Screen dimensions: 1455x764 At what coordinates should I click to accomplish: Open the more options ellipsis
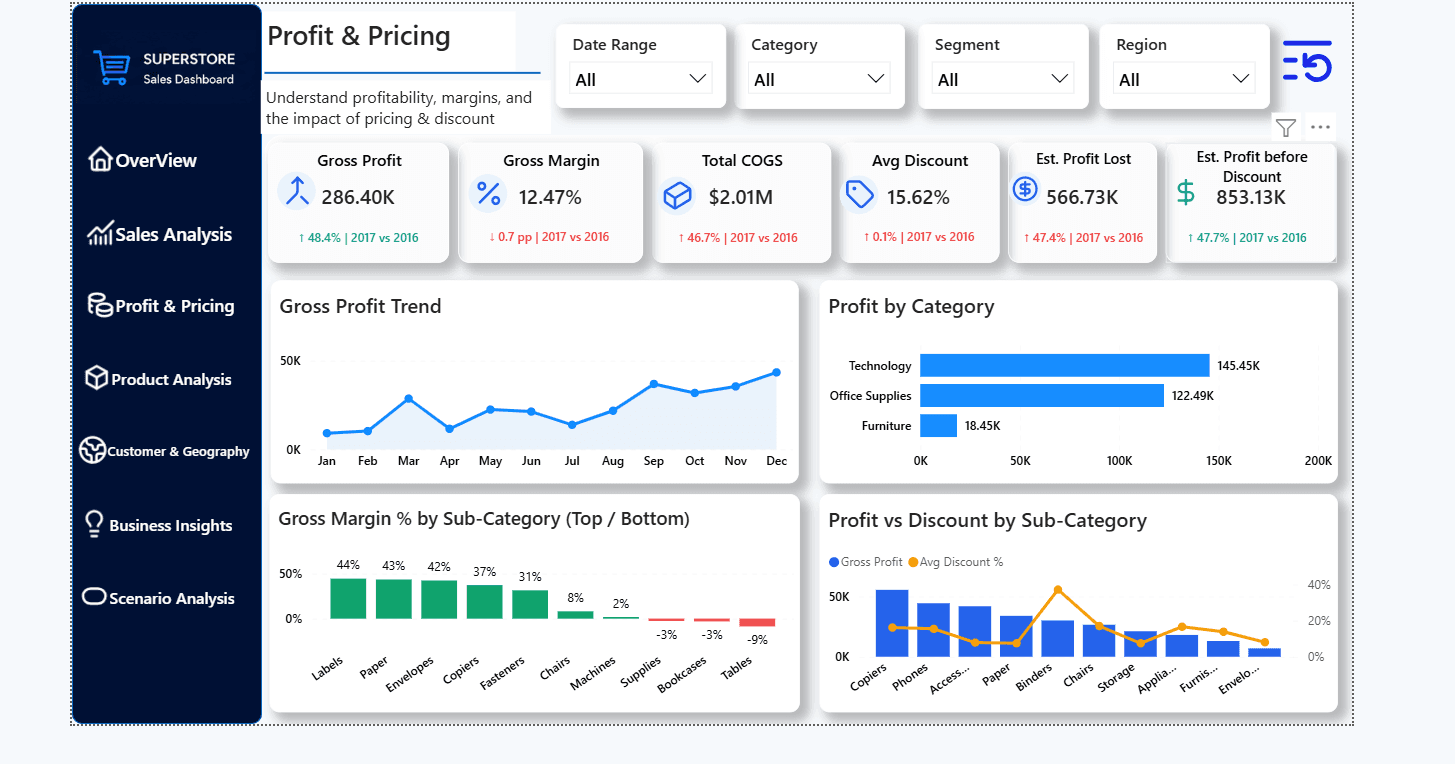pos(1320,127)
